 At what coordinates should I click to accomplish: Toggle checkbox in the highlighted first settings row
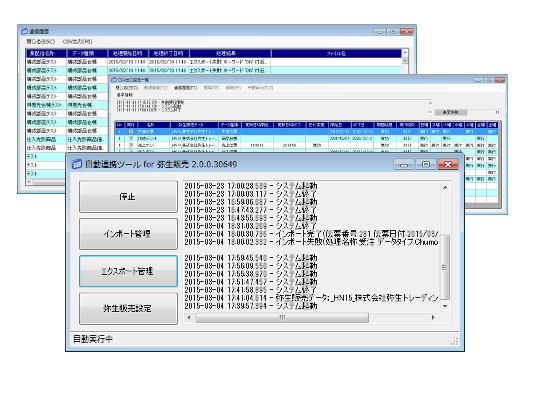(131, 132)
